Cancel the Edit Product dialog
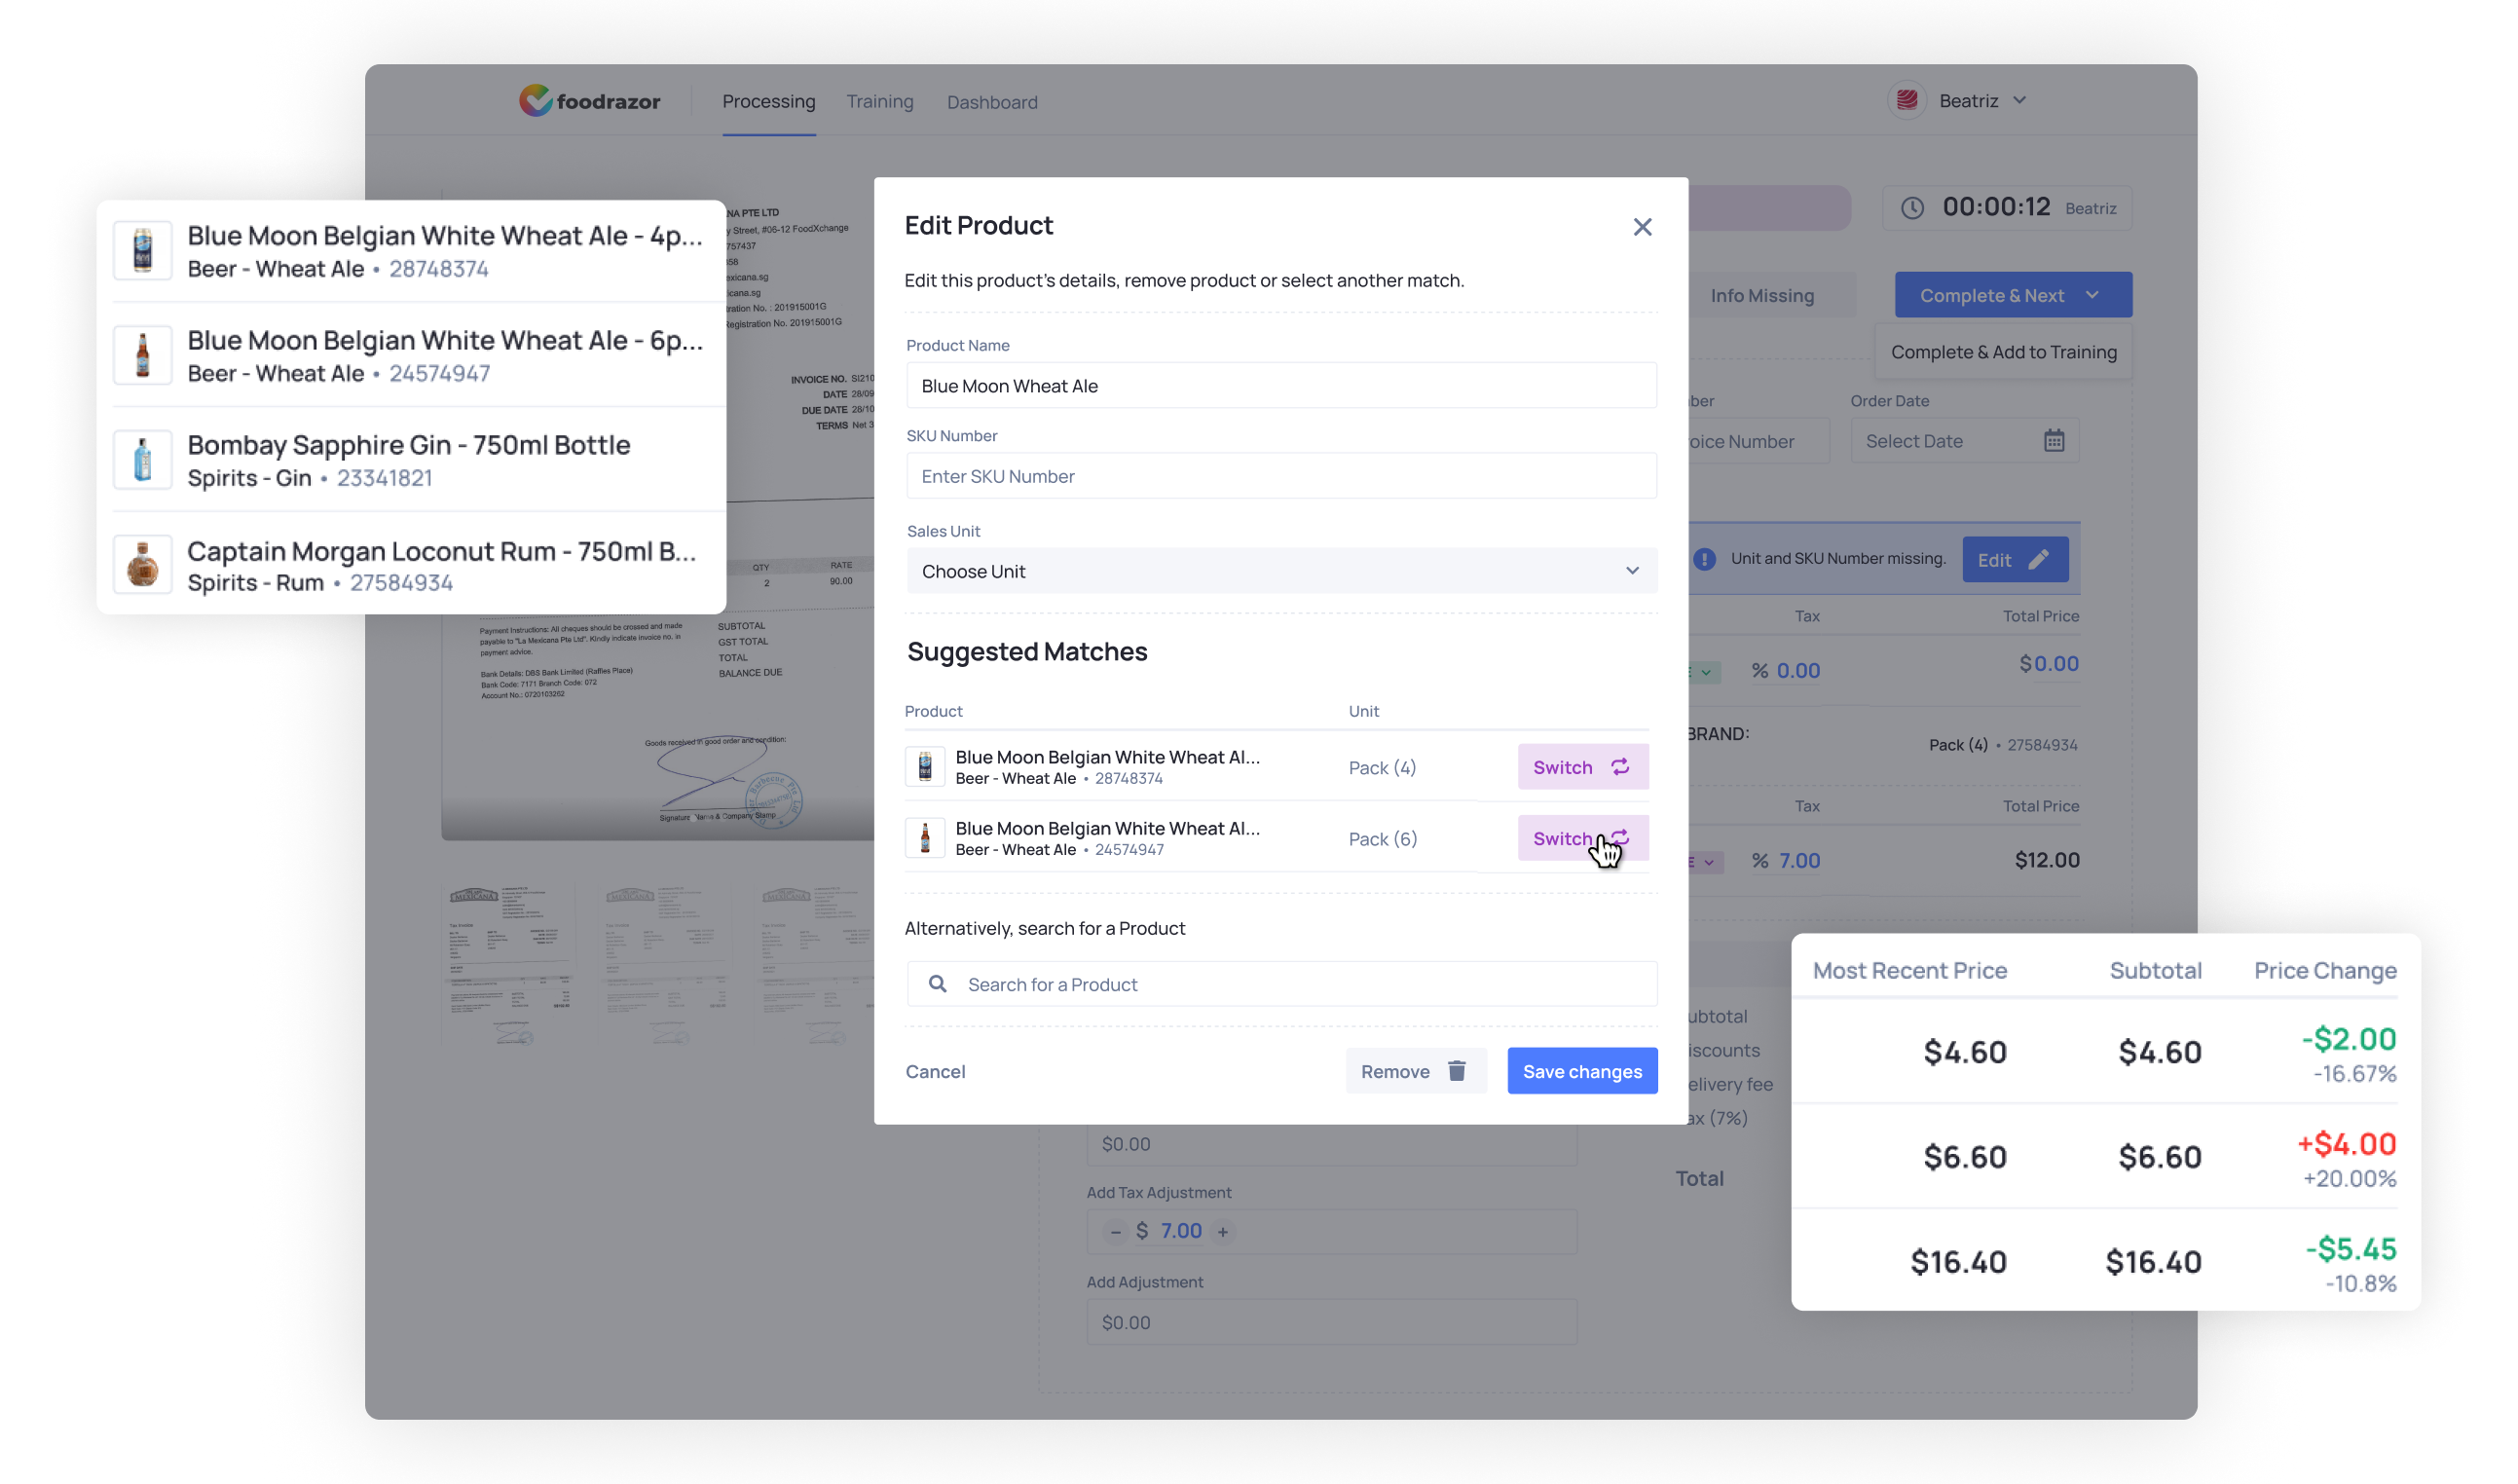Viewport: 2518px width, 1484px height. 935,1071
